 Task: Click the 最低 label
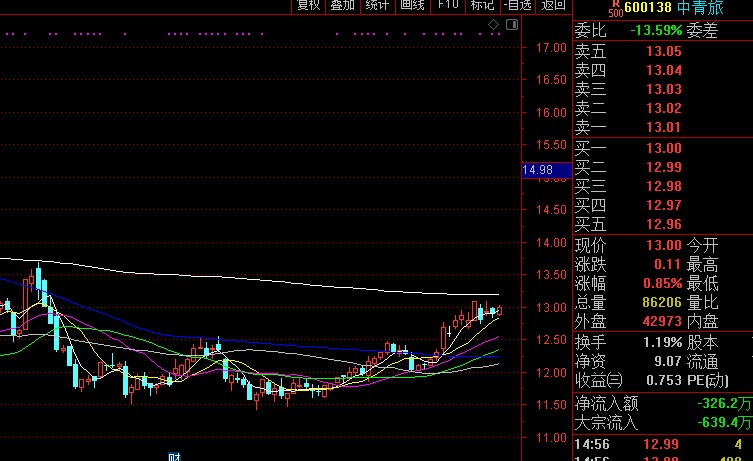(703, 284)
